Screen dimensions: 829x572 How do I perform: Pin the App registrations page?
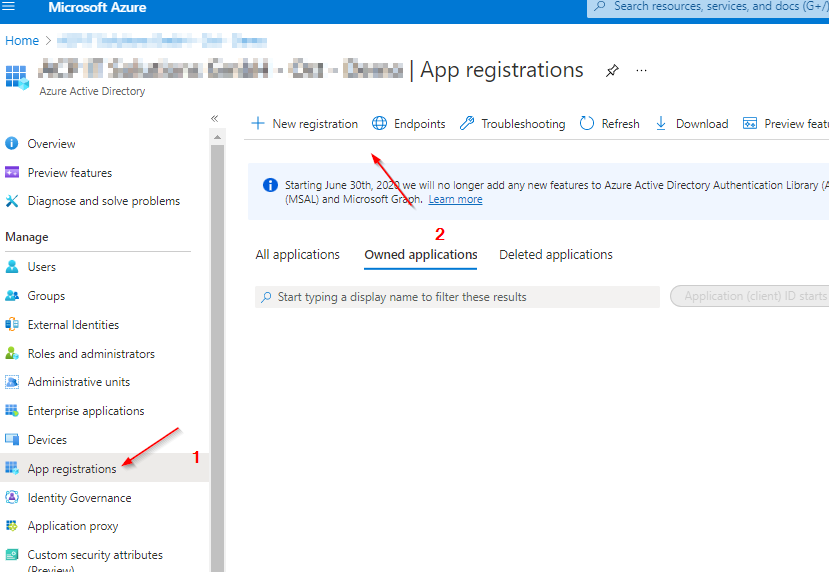click(612, 70)
